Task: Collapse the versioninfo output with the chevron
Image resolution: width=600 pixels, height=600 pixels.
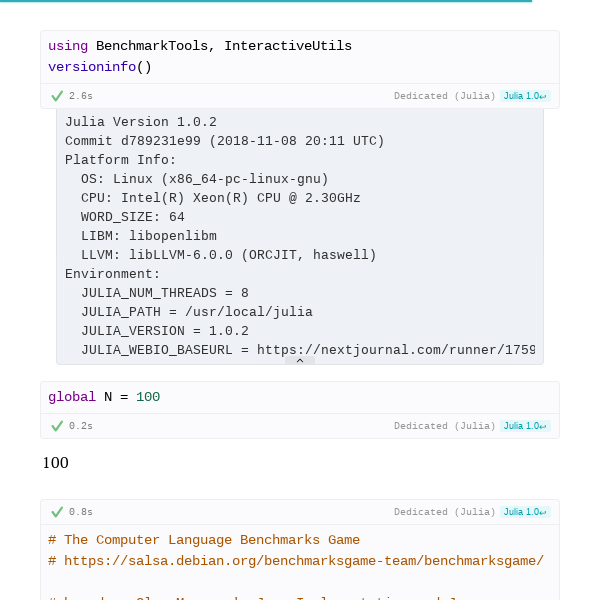Action: pyautogui.click(x=300, y=360)
